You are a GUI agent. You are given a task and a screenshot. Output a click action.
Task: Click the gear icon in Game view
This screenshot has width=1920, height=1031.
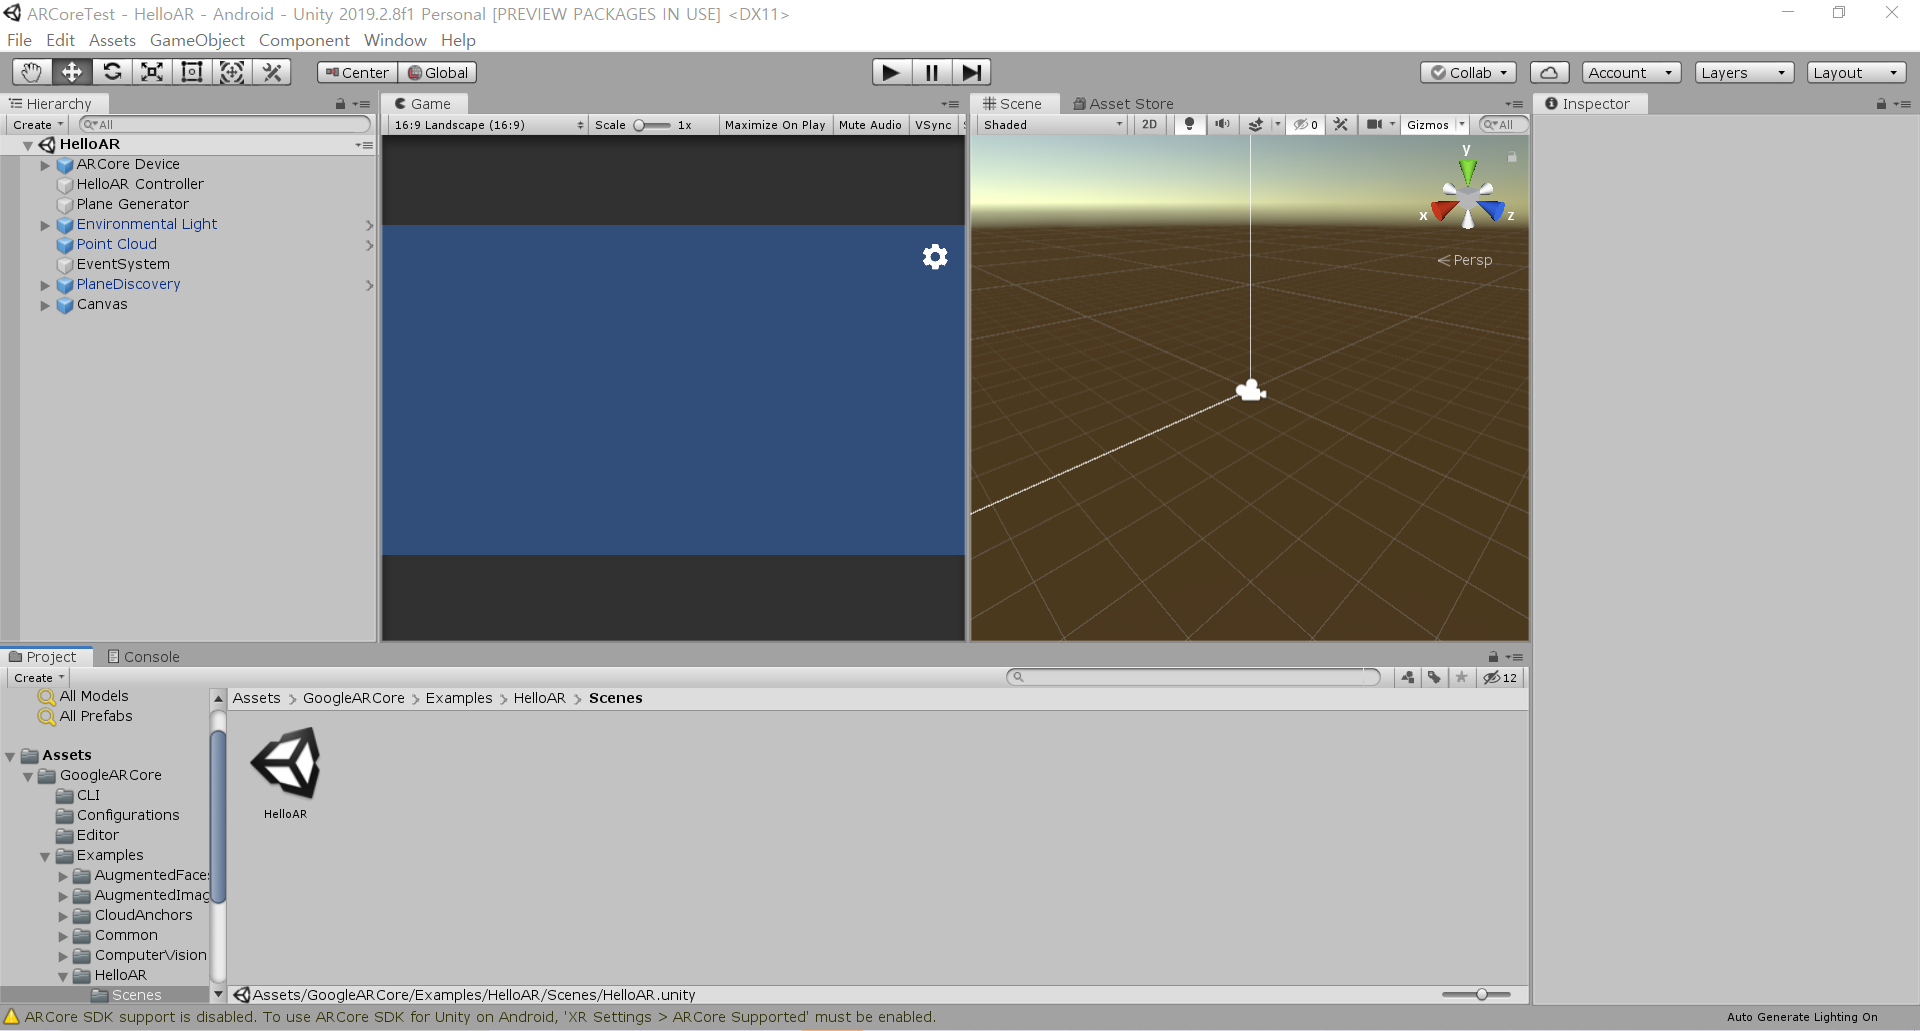coord(935,257)
